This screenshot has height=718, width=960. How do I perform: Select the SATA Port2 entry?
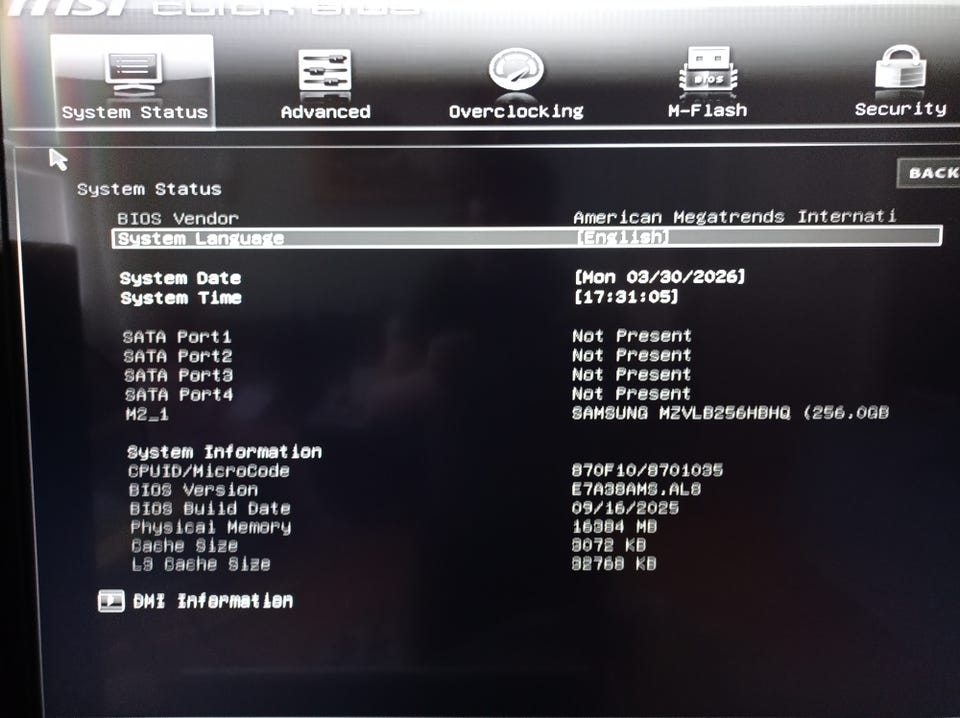(178, 356)
